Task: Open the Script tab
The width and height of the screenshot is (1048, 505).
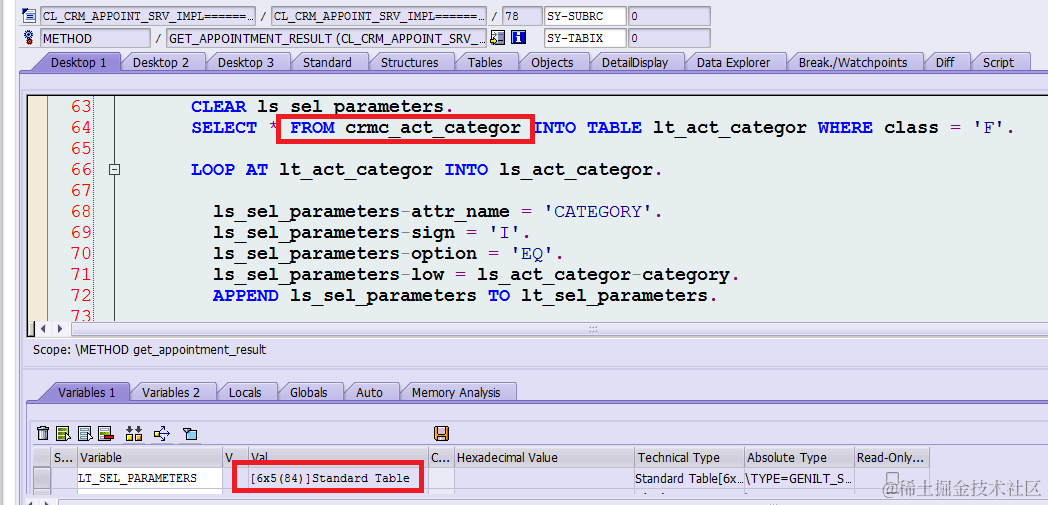Action: [998, 63]
